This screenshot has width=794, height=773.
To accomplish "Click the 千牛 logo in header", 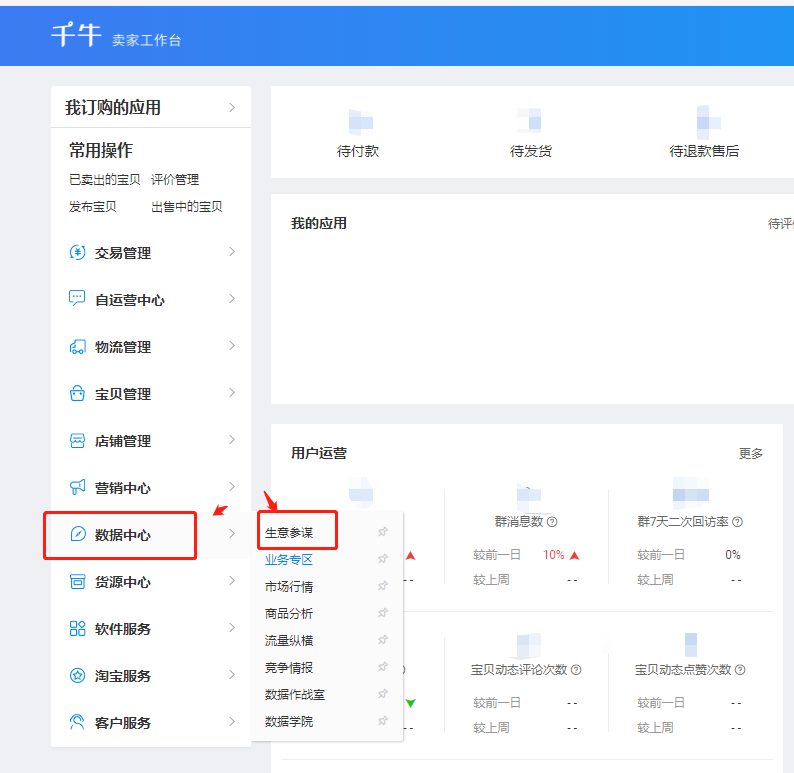I will (76, 34).
